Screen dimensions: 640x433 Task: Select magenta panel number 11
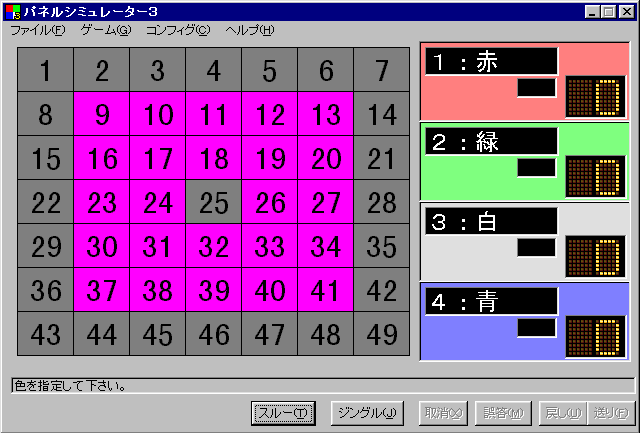click(213, 113)
